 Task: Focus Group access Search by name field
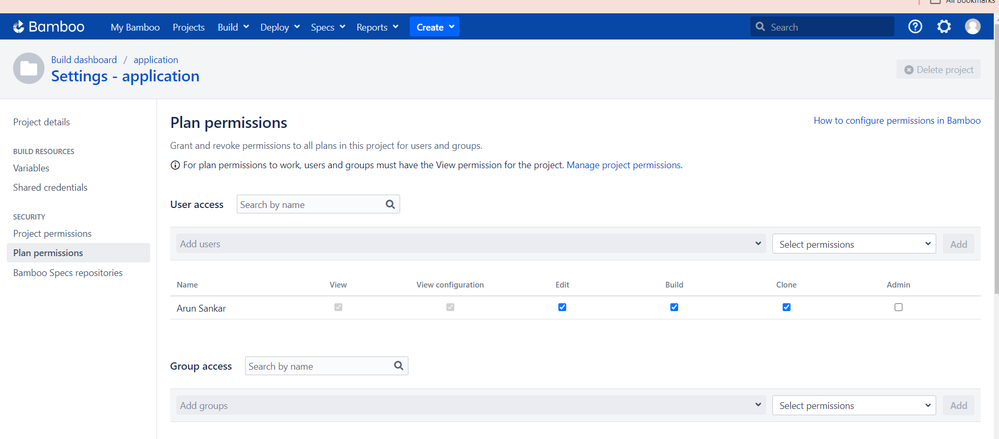326,366
